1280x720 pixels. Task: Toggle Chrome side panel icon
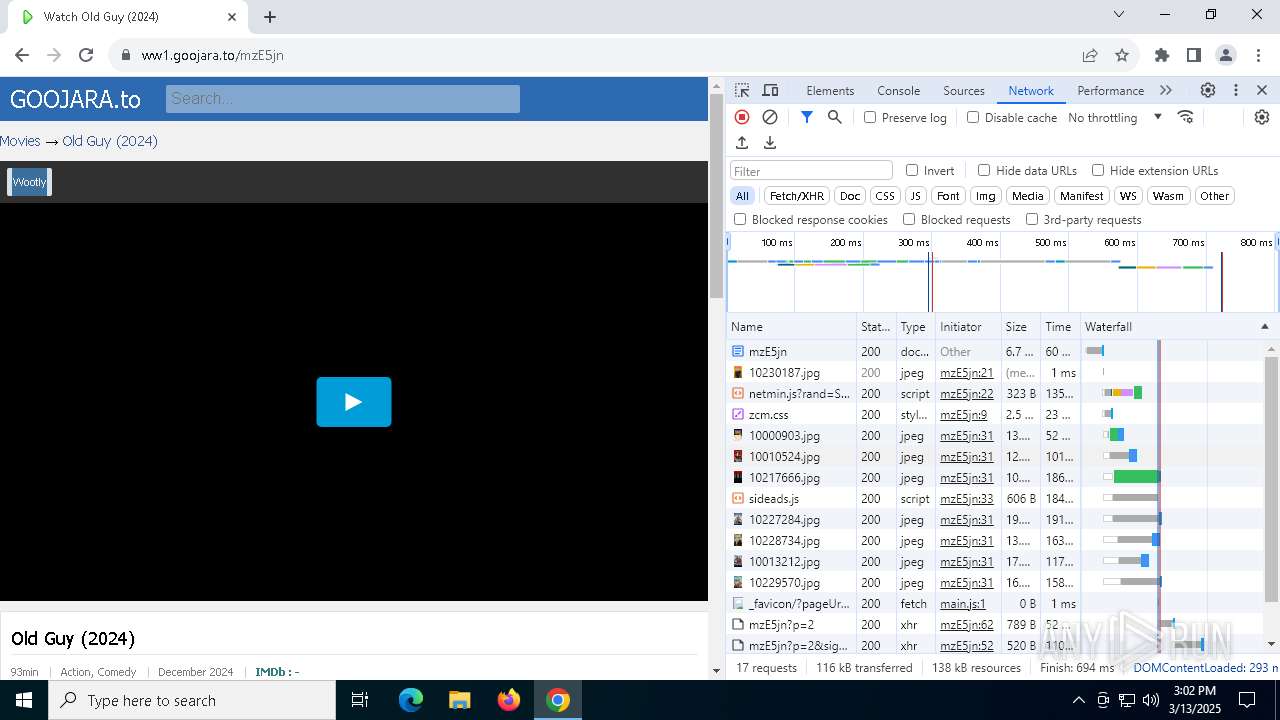click(x=1194, y=55)
